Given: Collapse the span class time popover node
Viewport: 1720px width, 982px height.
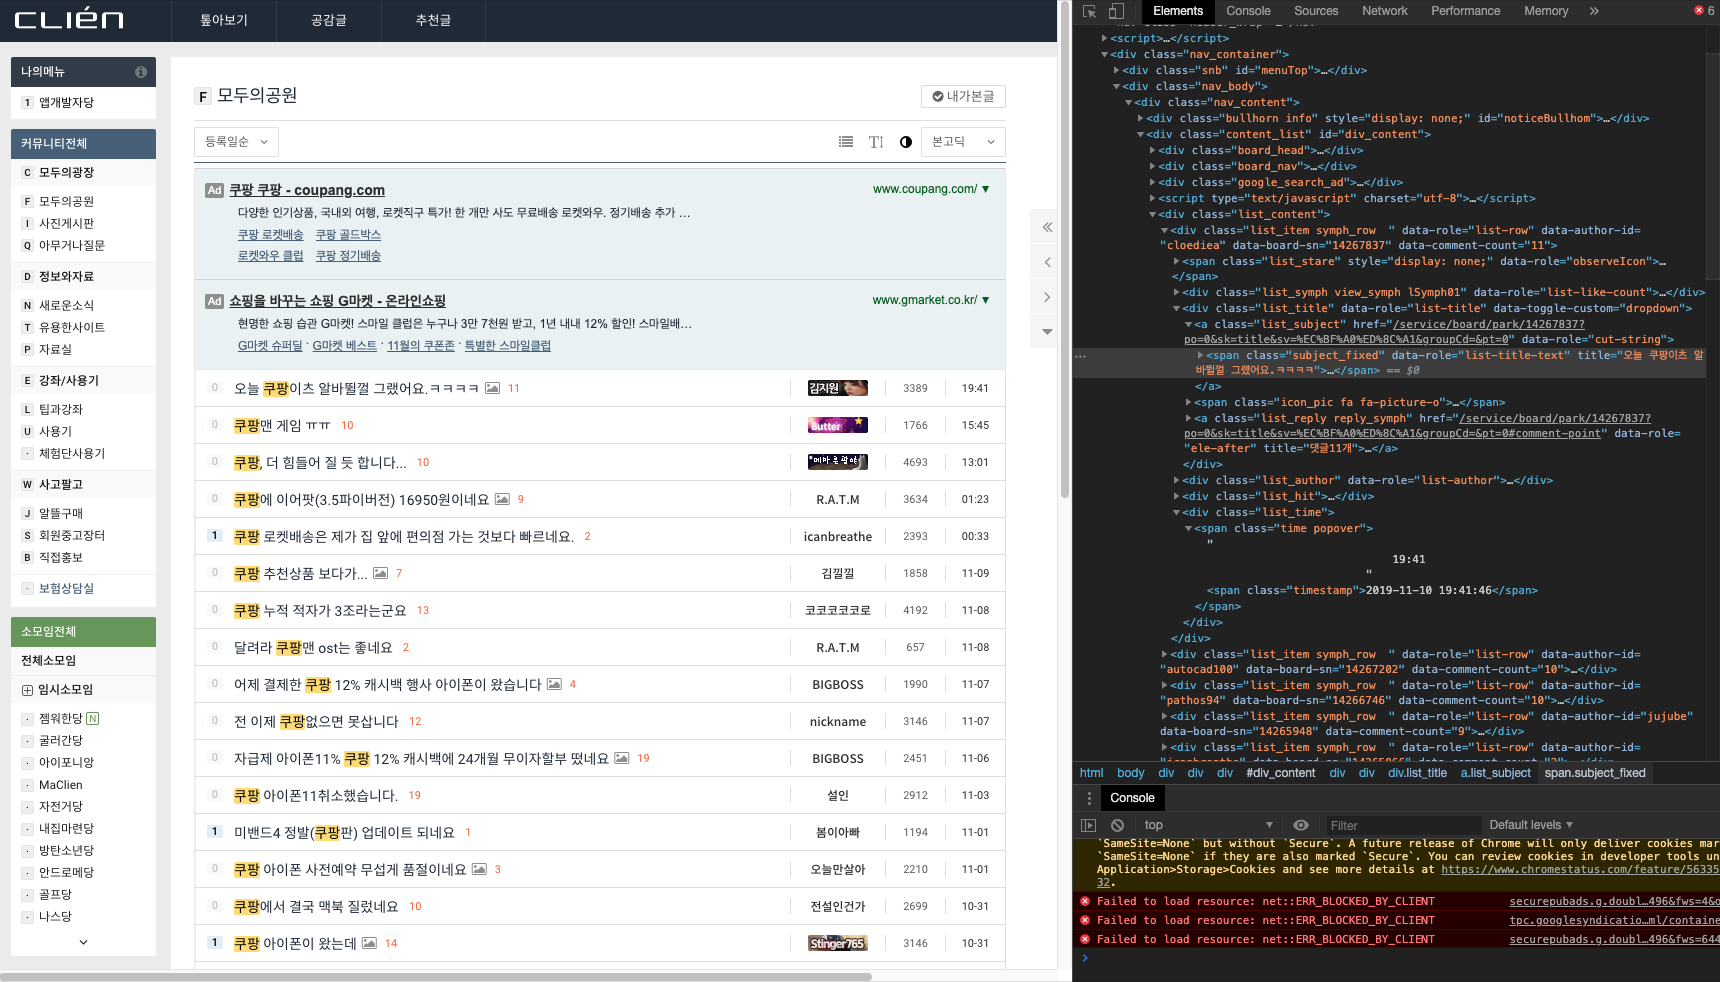Looking at the screenshot, I should pos(1189,529).
